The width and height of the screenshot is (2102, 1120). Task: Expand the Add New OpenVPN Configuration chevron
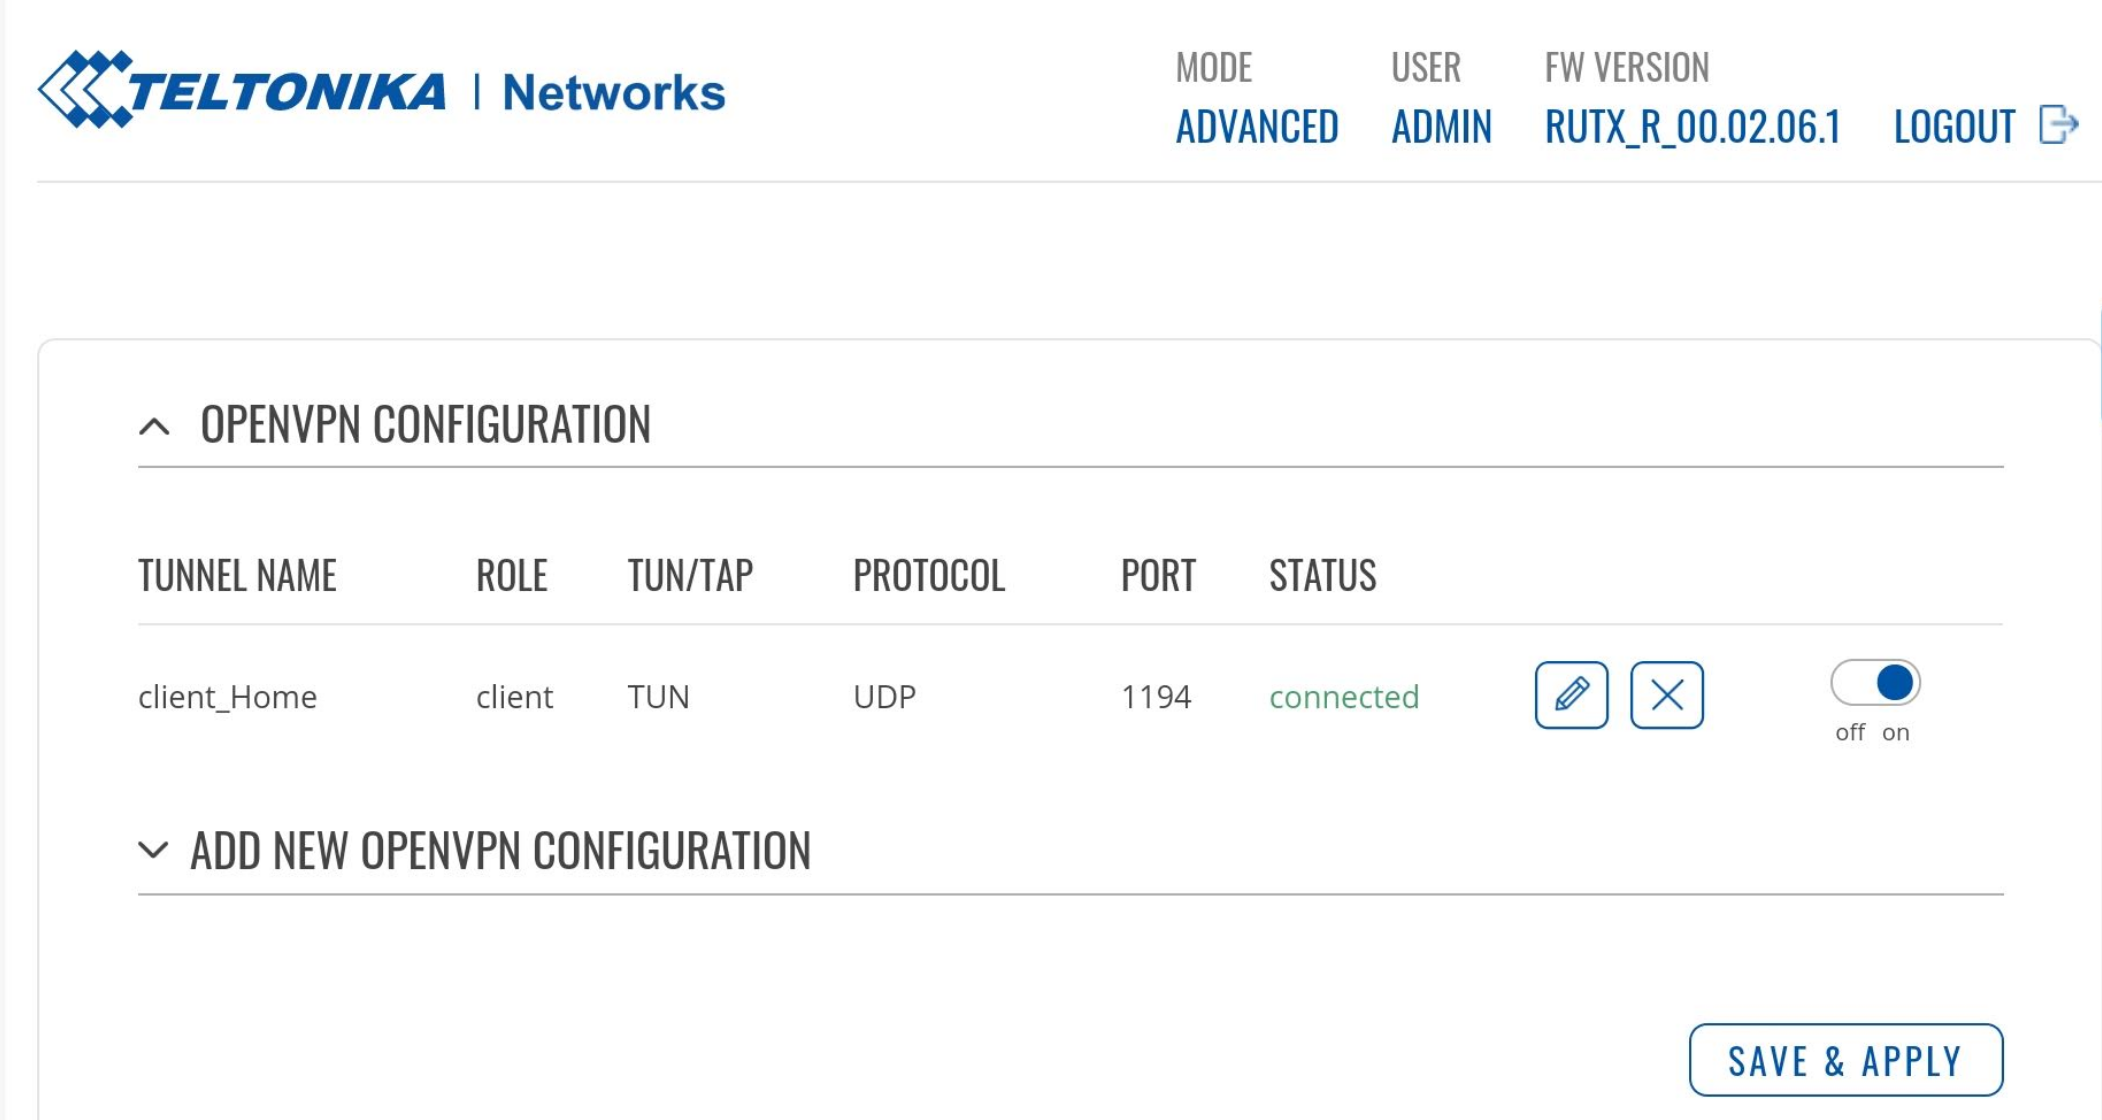(153, 850)
